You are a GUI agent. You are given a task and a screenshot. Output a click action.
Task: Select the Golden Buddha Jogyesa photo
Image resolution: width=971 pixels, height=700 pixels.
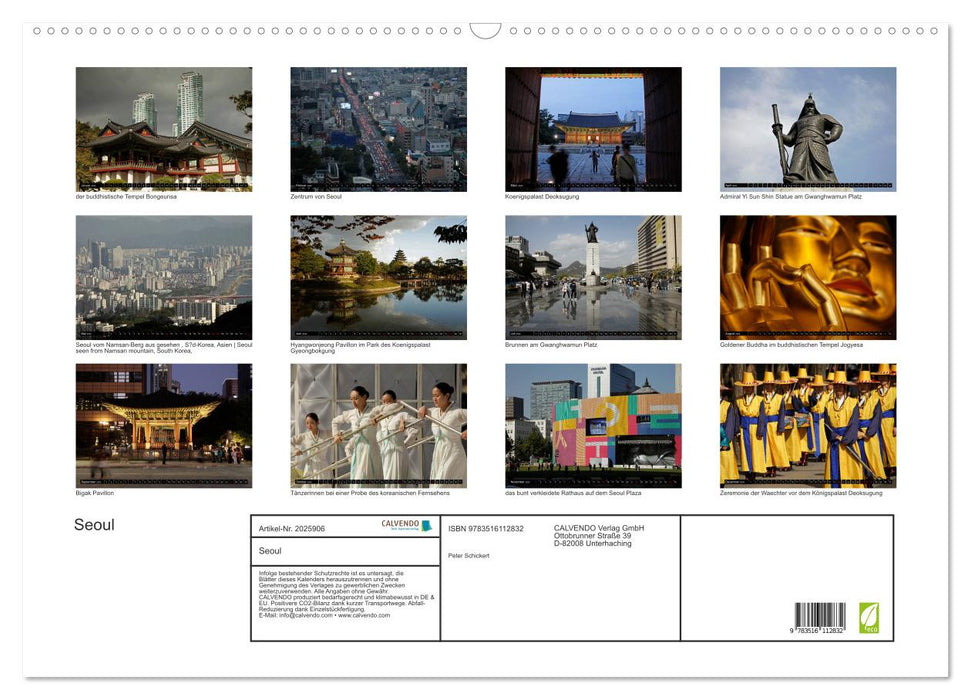pos(807,277)
